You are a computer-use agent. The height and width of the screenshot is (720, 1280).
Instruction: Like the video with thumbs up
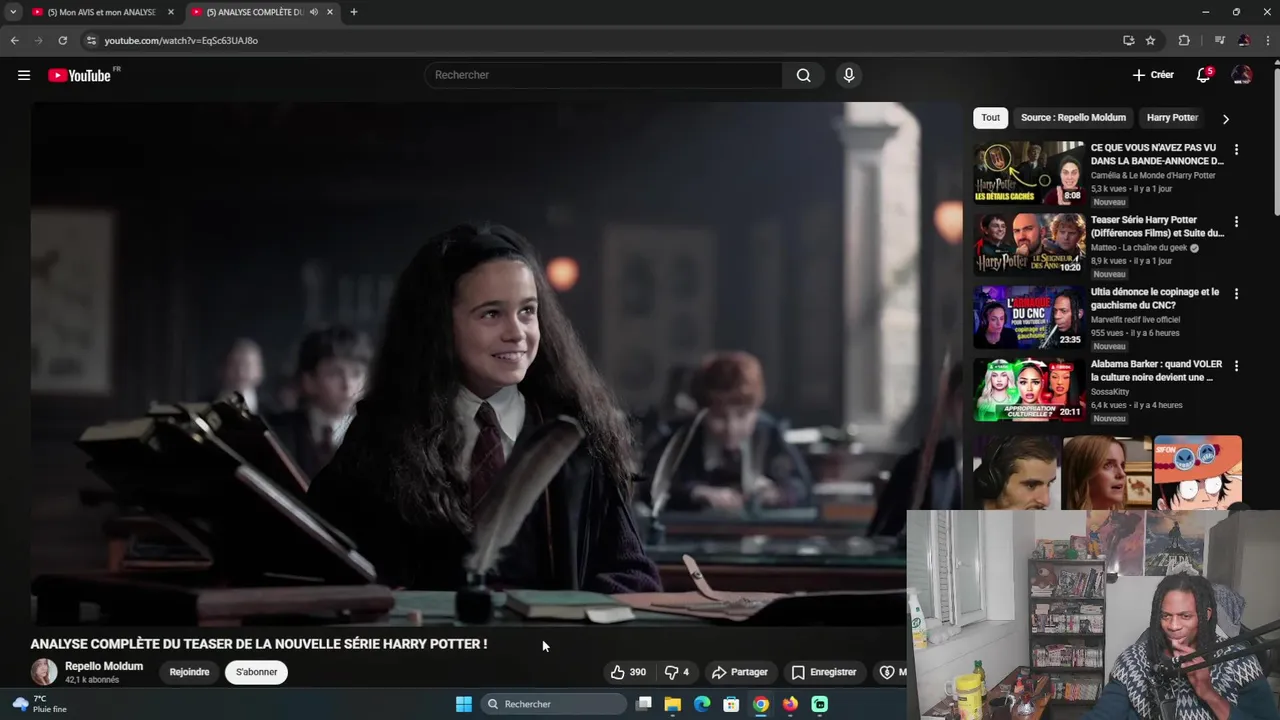point(628,672)
